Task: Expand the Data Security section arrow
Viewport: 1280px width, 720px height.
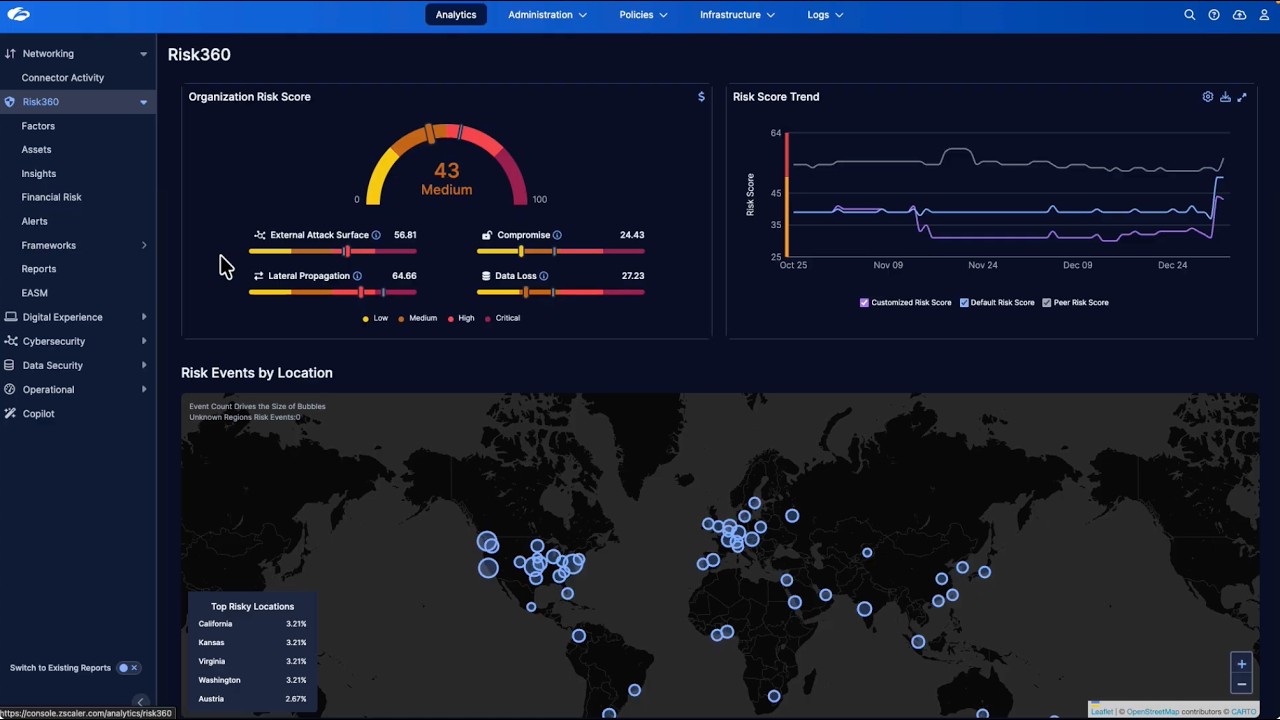Action: coord(144,366)
